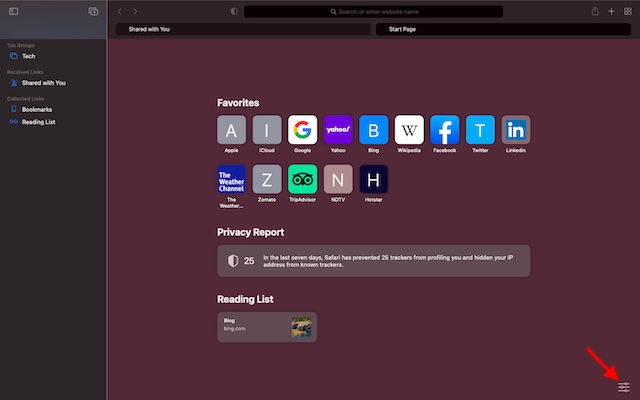Image resolution: width=640 pixels, height=400 pixels.
Task: Open The Weather Channel favorite
Action: [x=231, y=179]
